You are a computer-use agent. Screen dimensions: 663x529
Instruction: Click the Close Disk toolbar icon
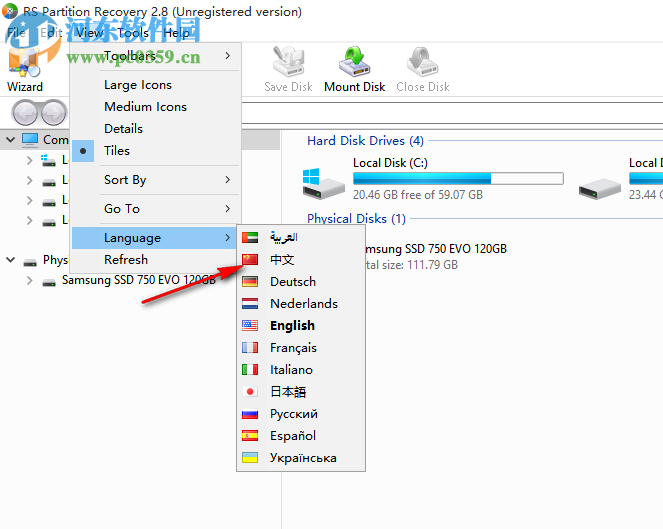click(422, 62)
